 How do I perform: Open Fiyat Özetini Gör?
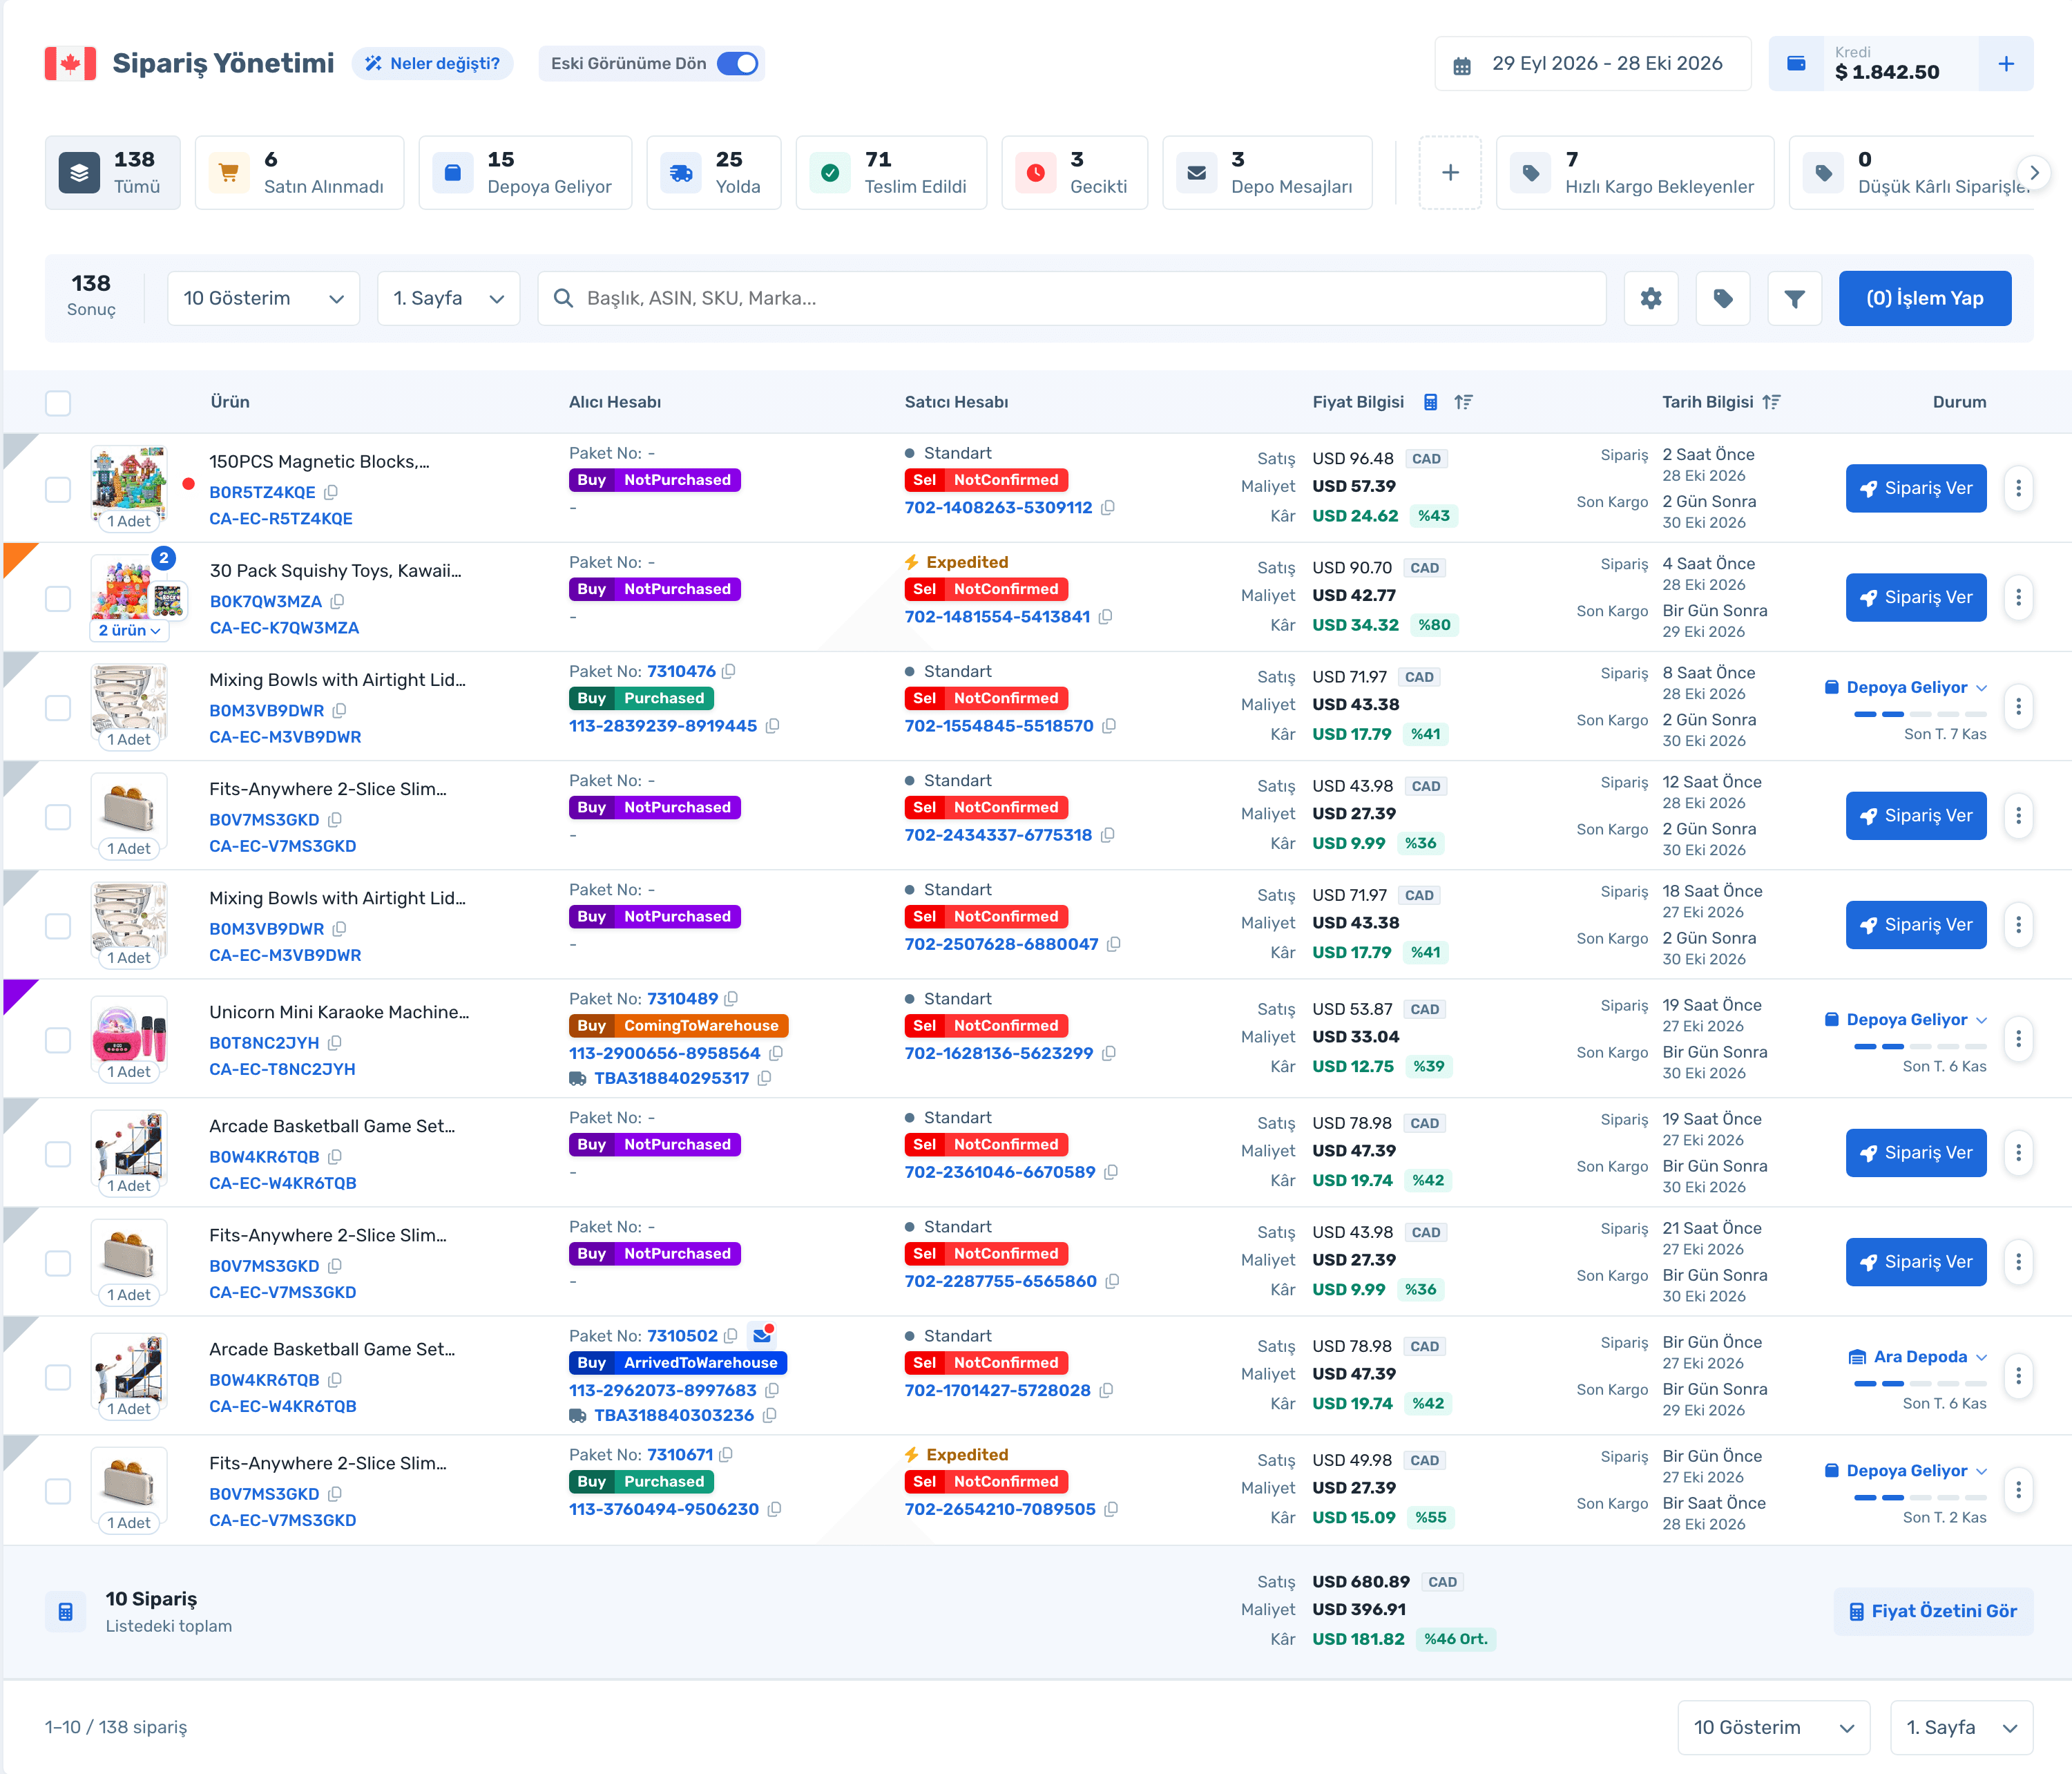click(x=1933, y=1611)
